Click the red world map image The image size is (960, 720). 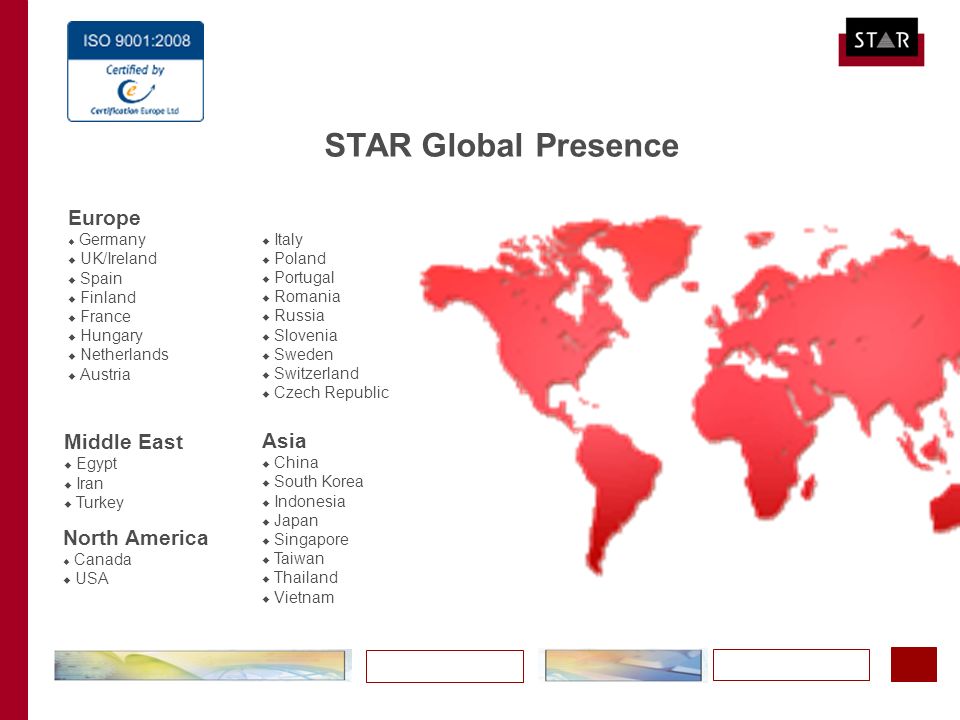coord(689,396)
